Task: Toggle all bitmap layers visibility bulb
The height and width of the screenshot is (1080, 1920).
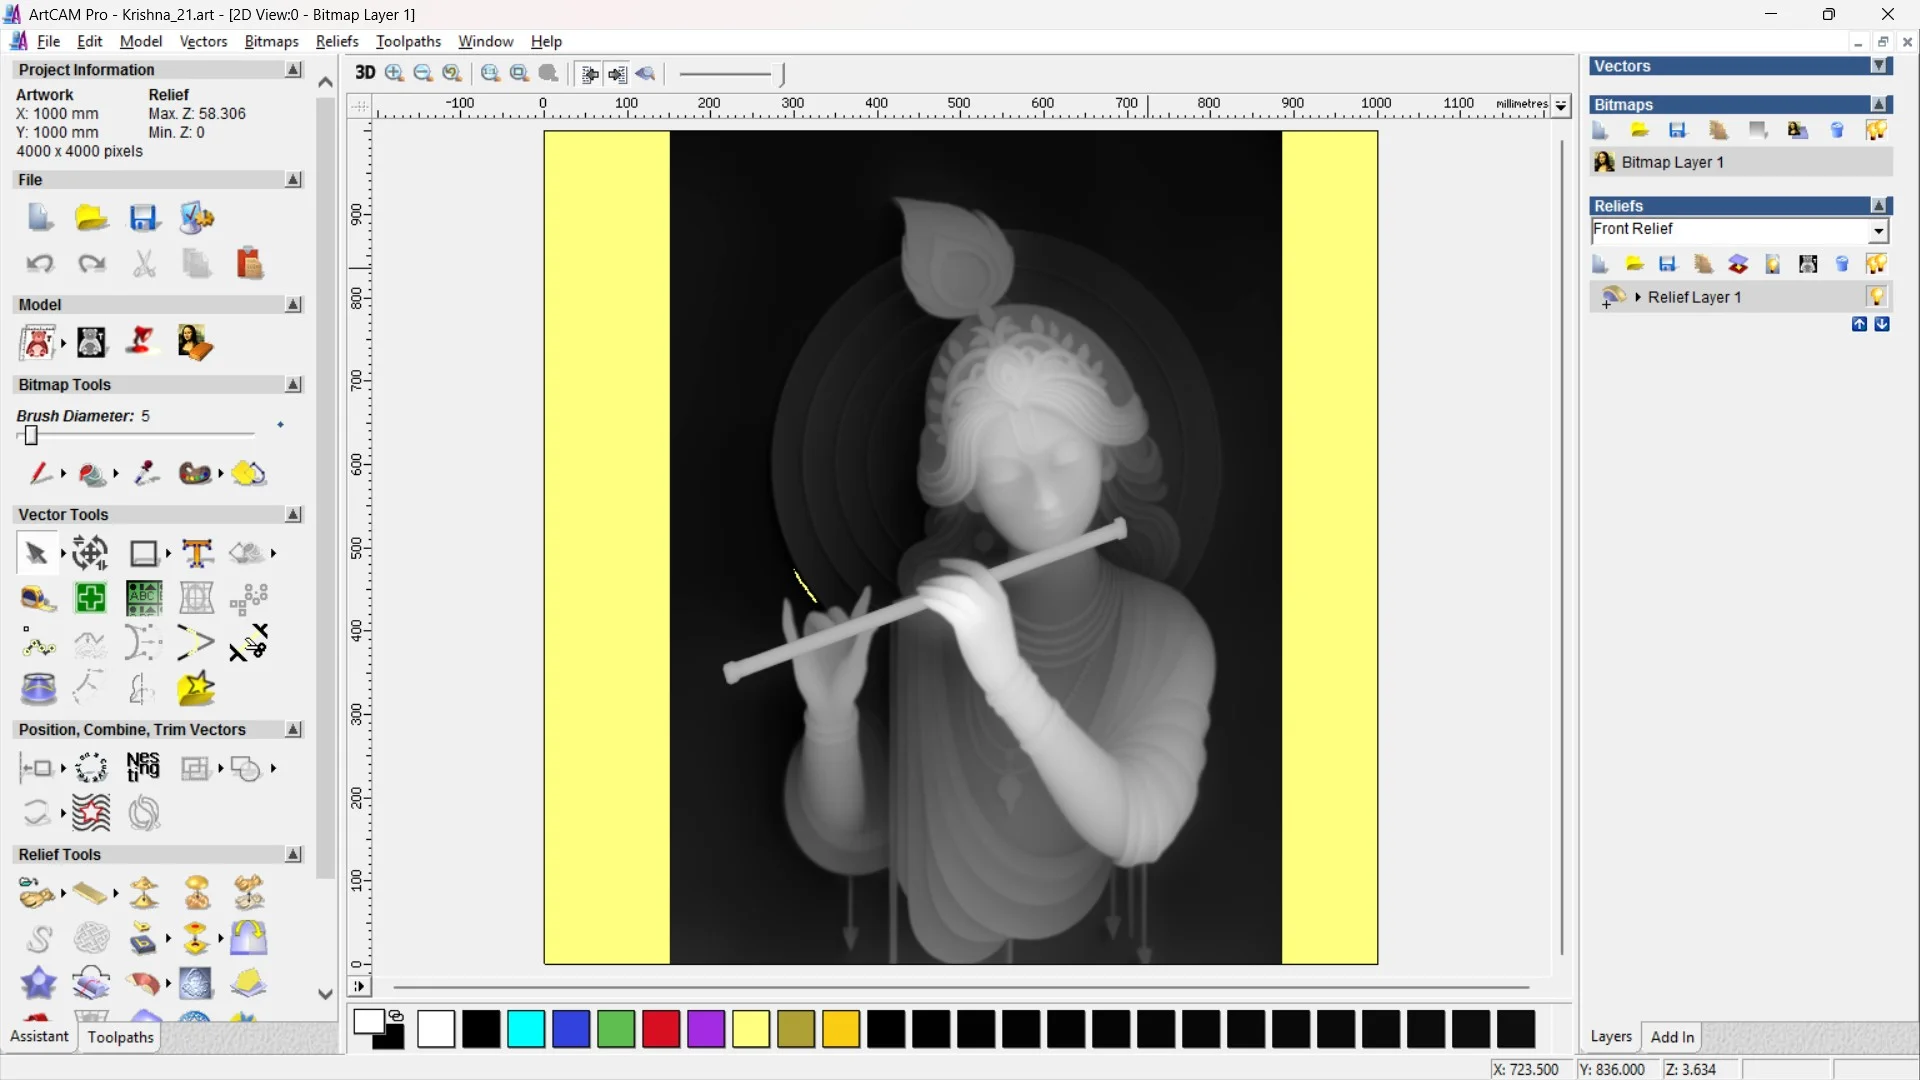Action: pyautogui.click(x=1876, y=131)
